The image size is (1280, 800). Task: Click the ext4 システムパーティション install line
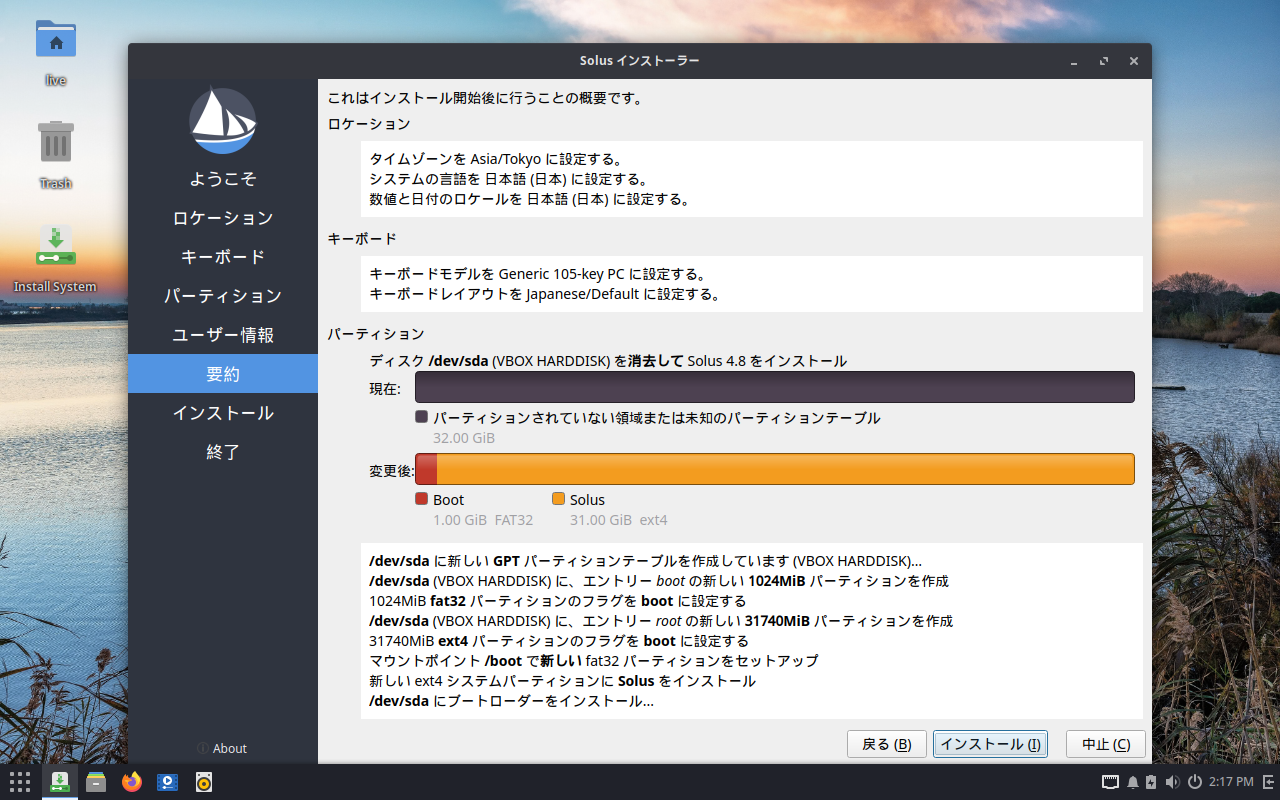tap(562, 681)
